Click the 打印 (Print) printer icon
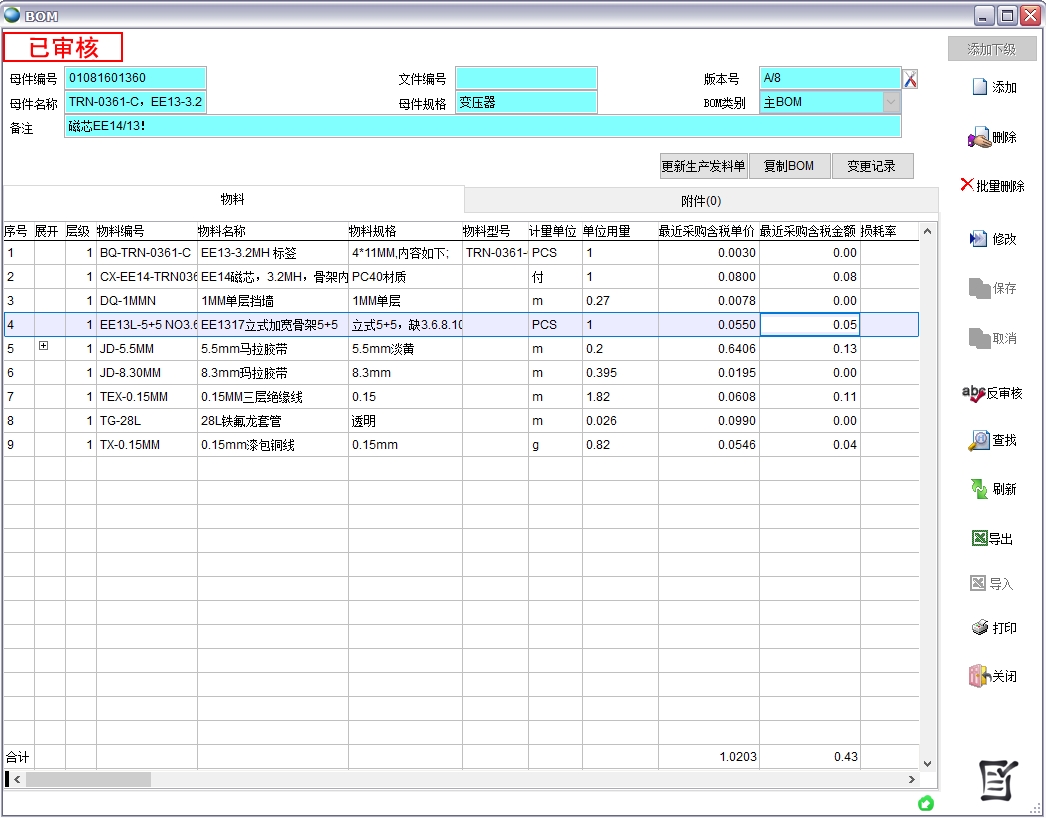 pos(979,628)
